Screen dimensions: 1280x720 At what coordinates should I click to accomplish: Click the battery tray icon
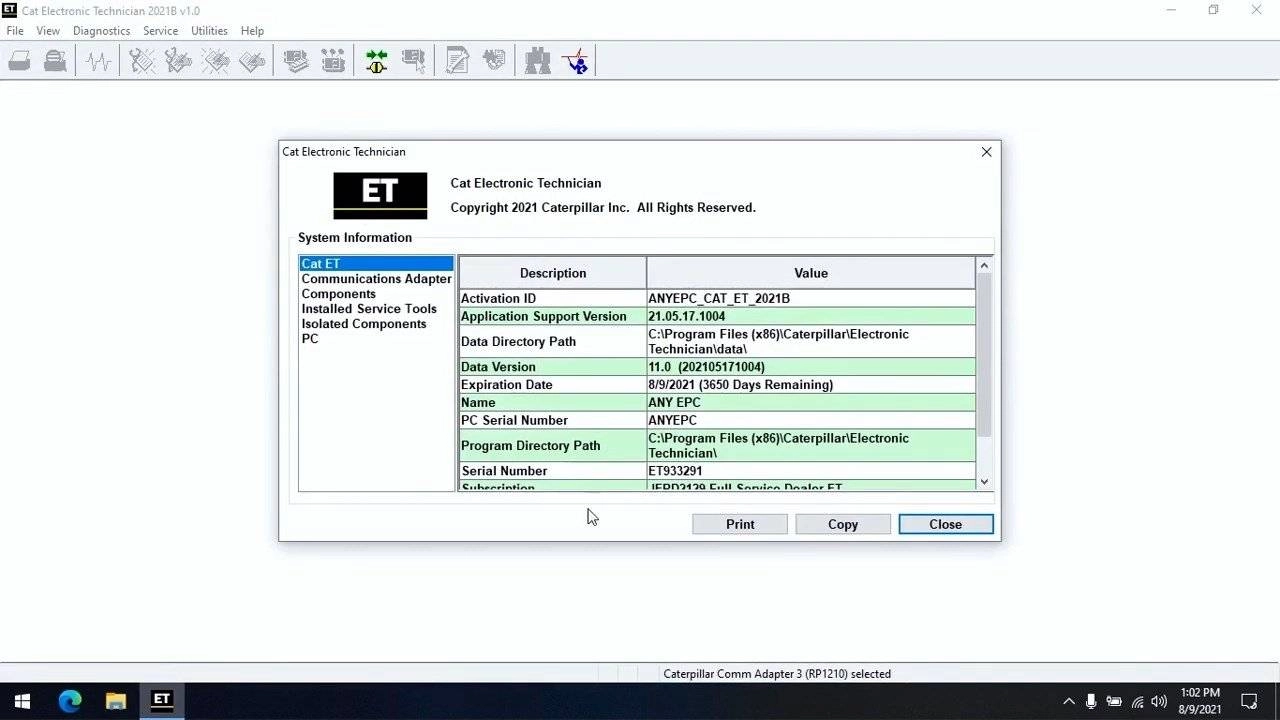[1114, 702]
